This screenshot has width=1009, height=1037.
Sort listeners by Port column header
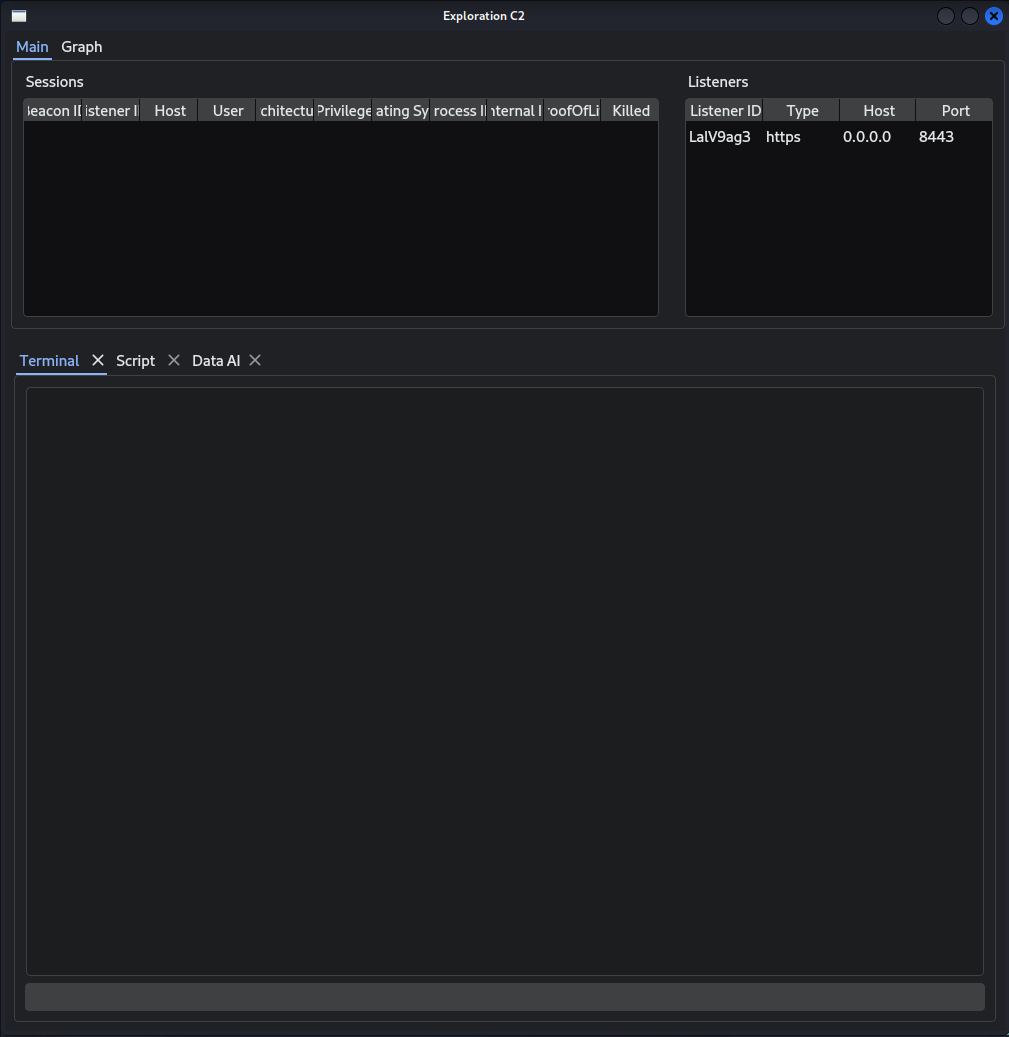(955, 111)
